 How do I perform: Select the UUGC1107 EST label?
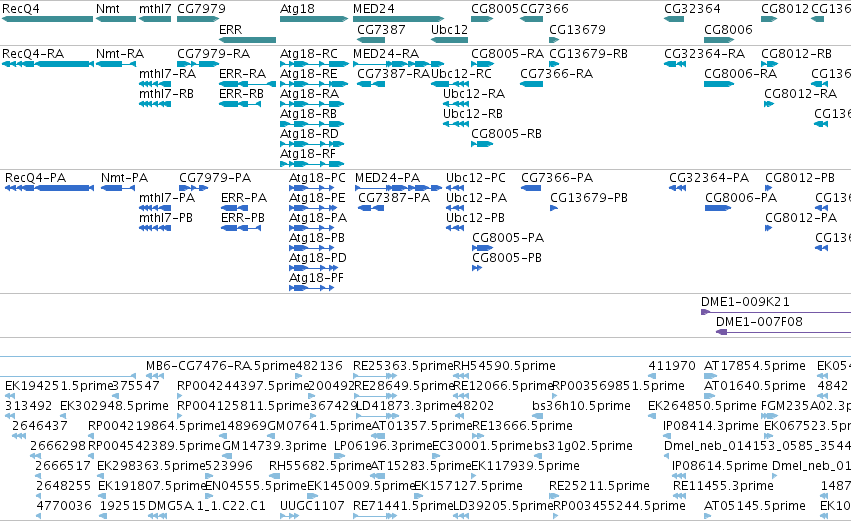pos(312,506)
